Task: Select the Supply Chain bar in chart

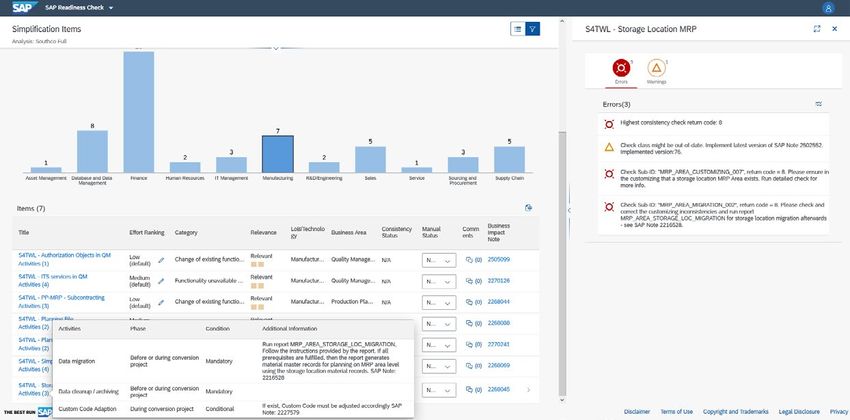Action: click(x=509, y=159)
